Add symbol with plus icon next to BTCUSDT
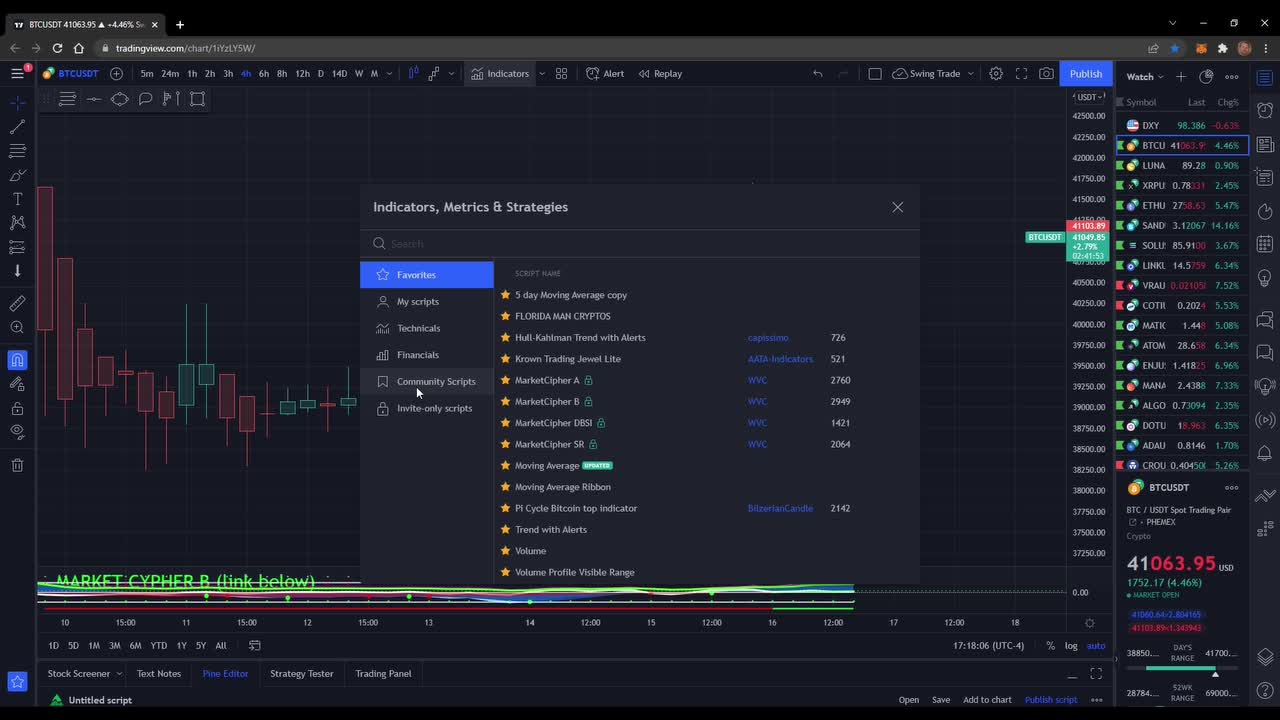This screenshot has width=1280, height=720. coord(116,73)
